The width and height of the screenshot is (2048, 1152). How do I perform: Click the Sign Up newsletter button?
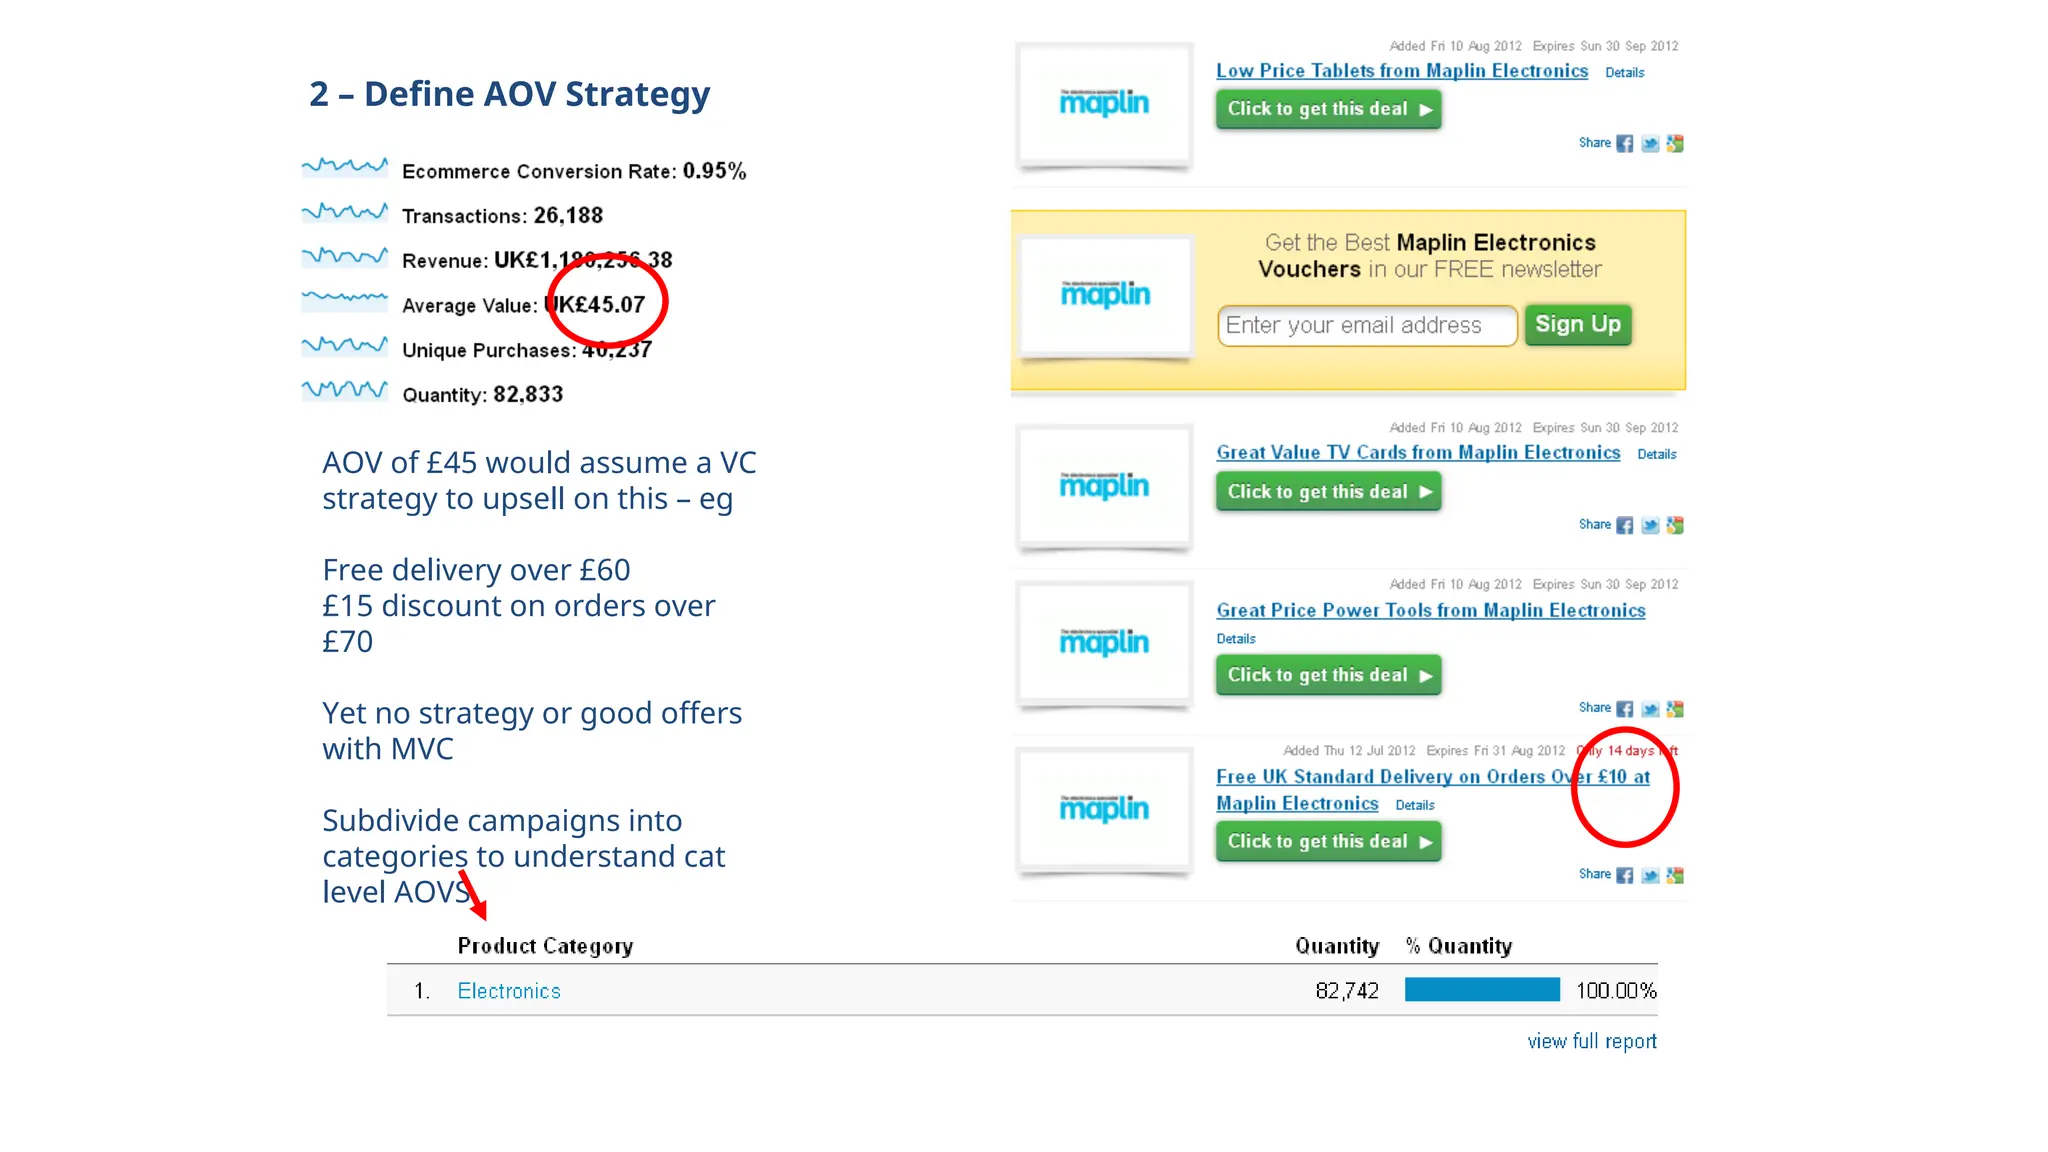[1578, 325]
